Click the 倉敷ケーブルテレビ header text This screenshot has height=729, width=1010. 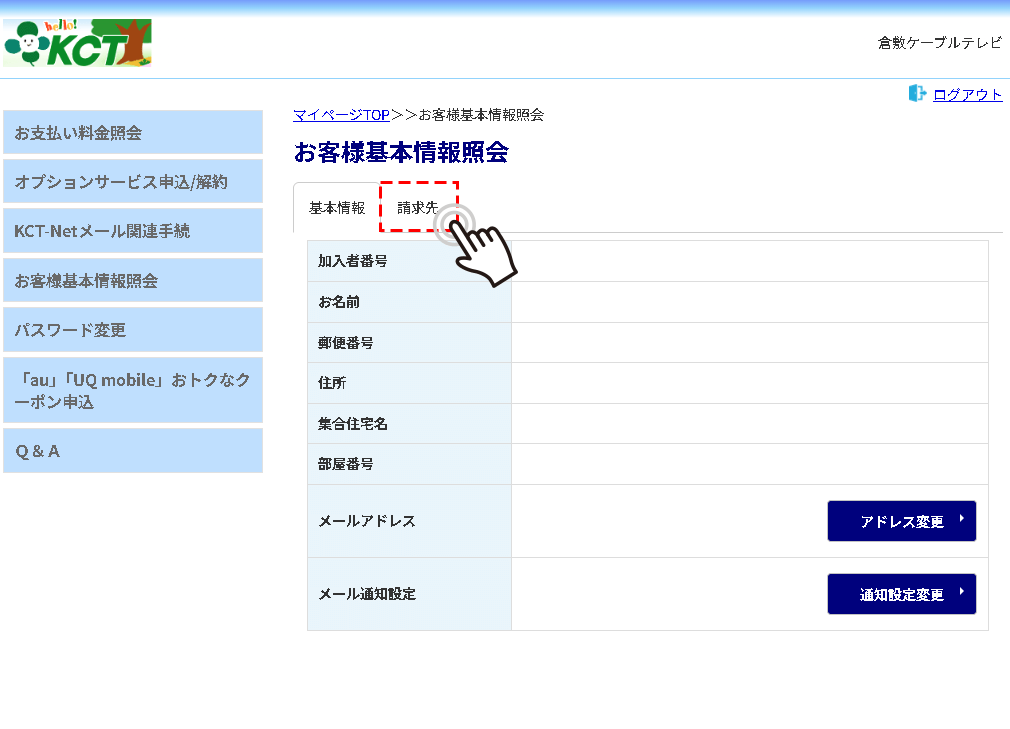939,43
